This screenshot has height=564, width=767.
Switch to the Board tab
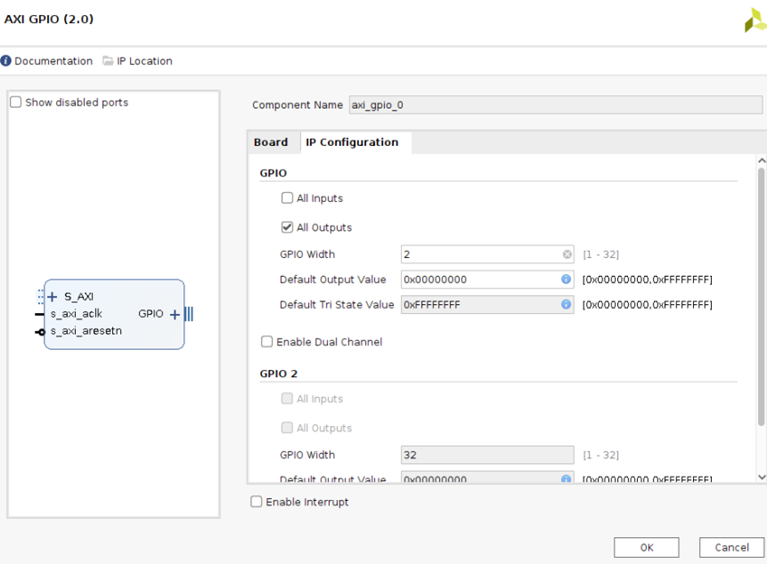pos(271,142)
